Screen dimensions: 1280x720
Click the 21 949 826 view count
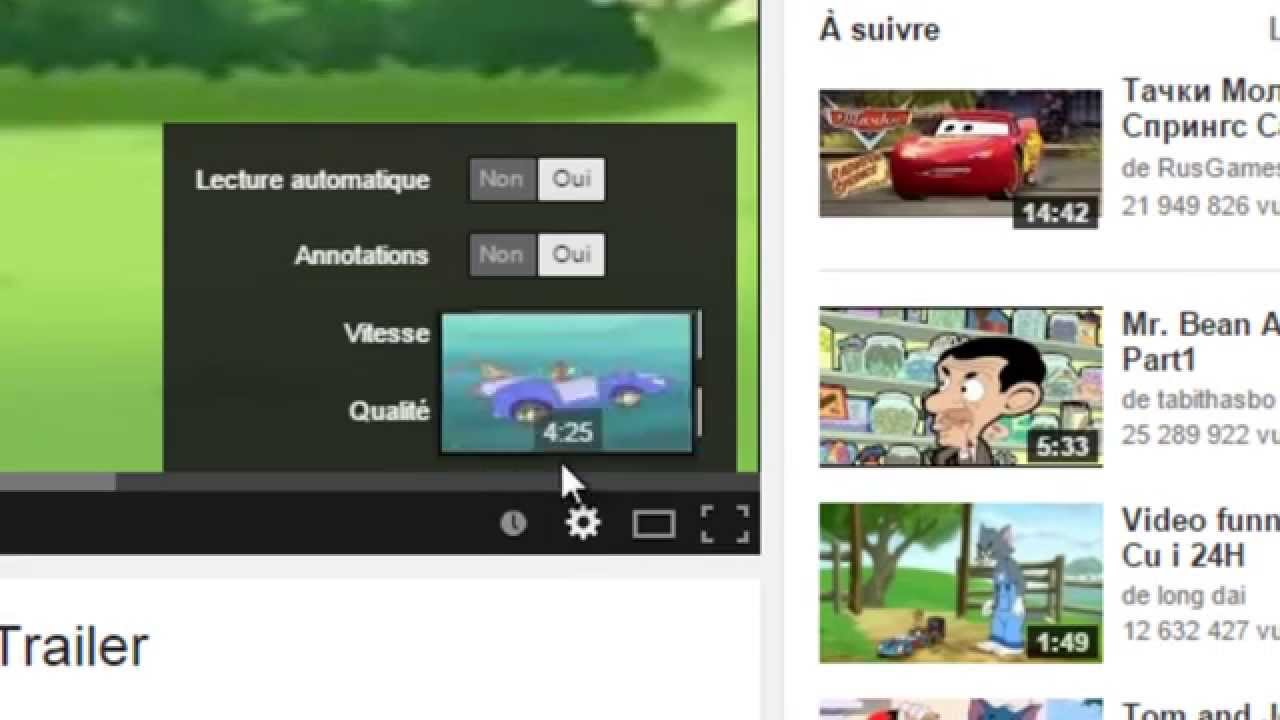click(x=1200, y=206)
